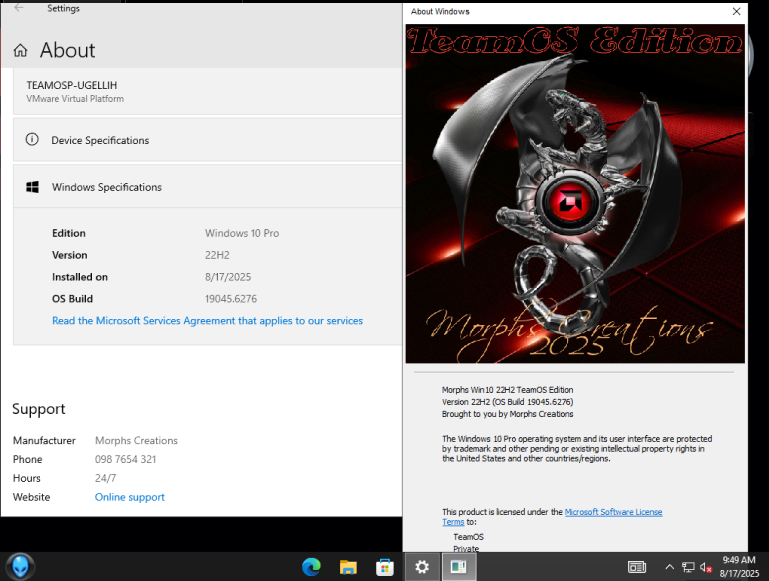Close the About Windows dialog

click(736, 11)
